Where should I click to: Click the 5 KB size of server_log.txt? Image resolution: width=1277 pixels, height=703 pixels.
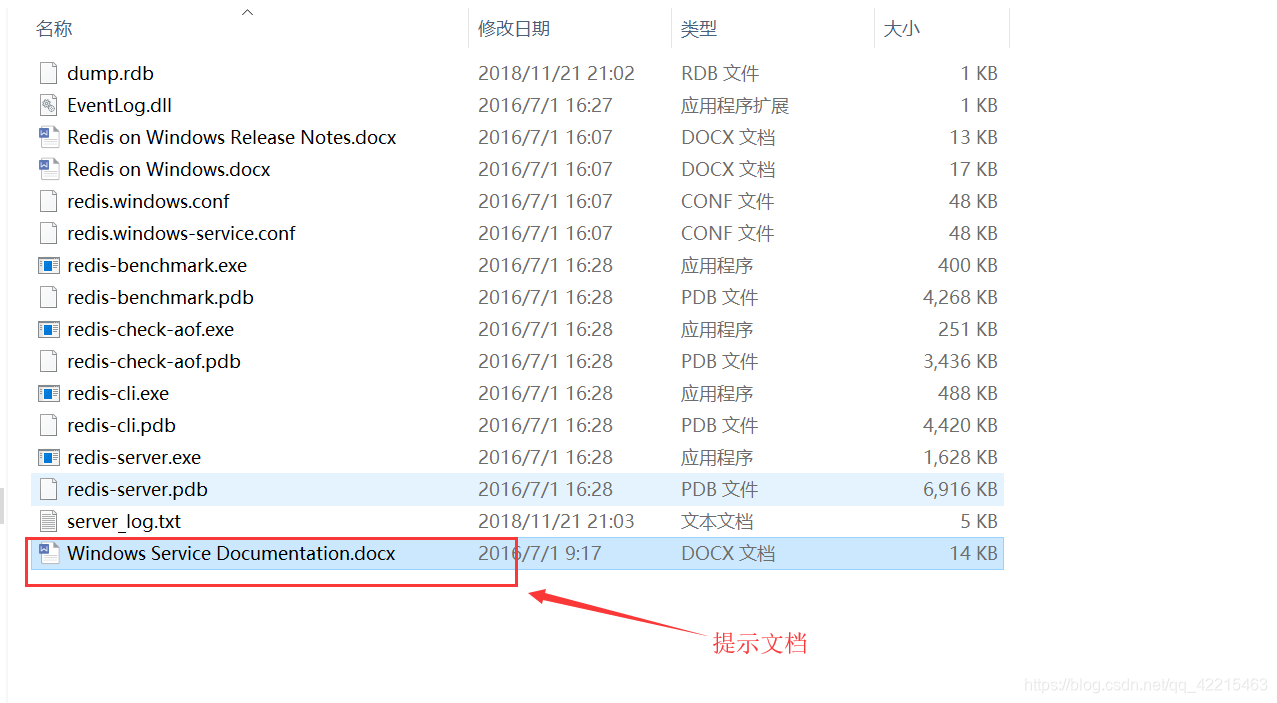click(979, 521)
